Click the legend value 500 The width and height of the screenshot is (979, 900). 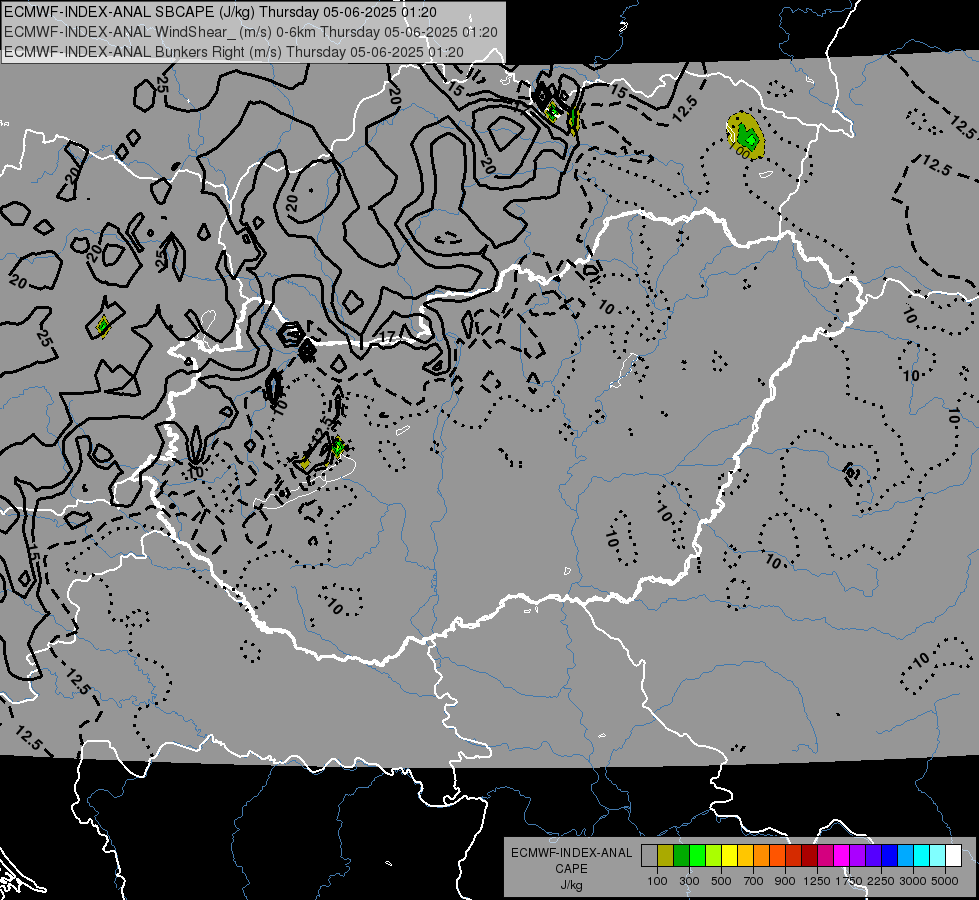(x=721, y=881)
